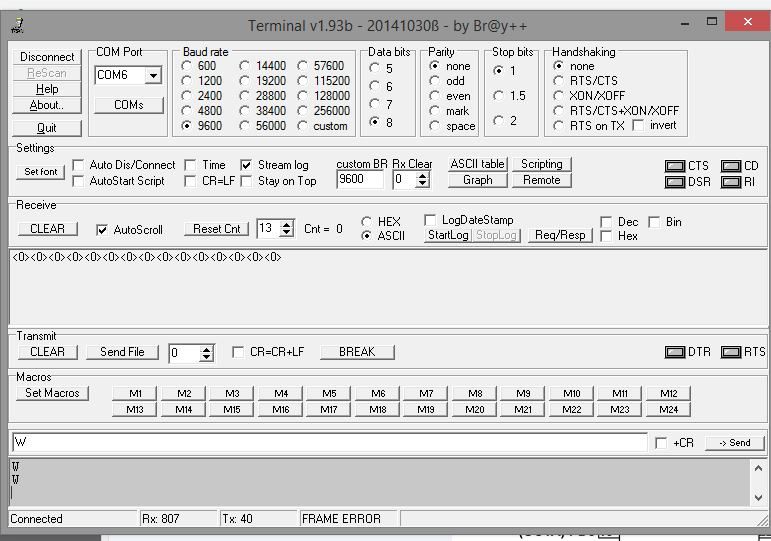Image resolution: width=771 pixels, height=541 pixels.
Task: Clear the Receive window
Action: pyautogui.click(x=47, y=229)
